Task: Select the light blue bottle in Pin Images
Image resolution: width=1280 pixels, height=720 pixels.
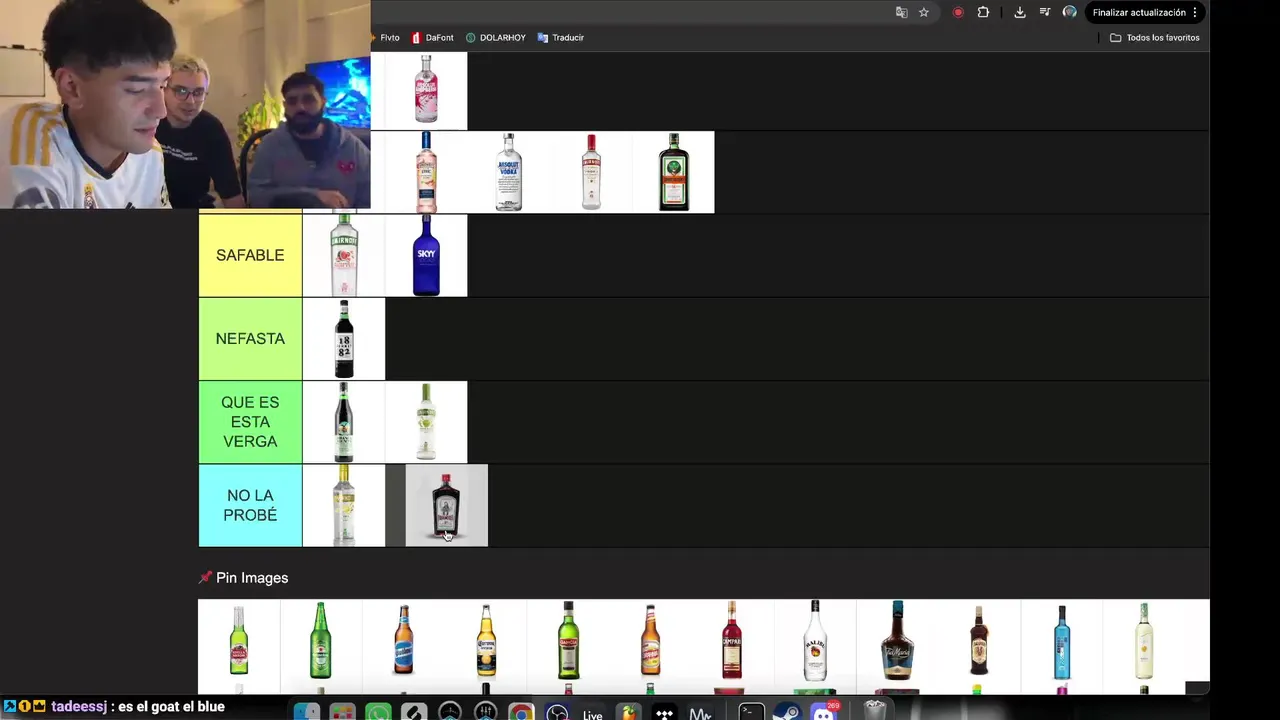Action: (1062, 640)
